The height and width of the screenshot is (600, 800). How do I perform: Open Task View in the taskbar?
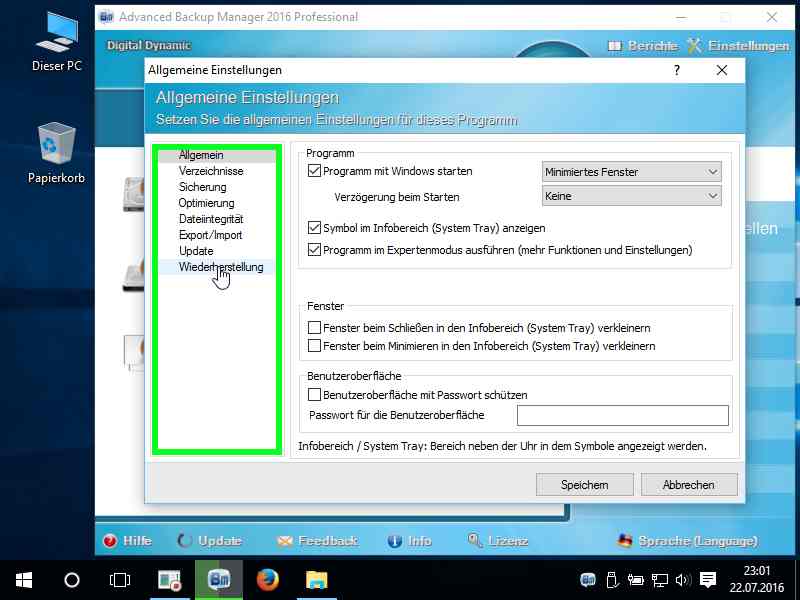(x=120, y=580)
